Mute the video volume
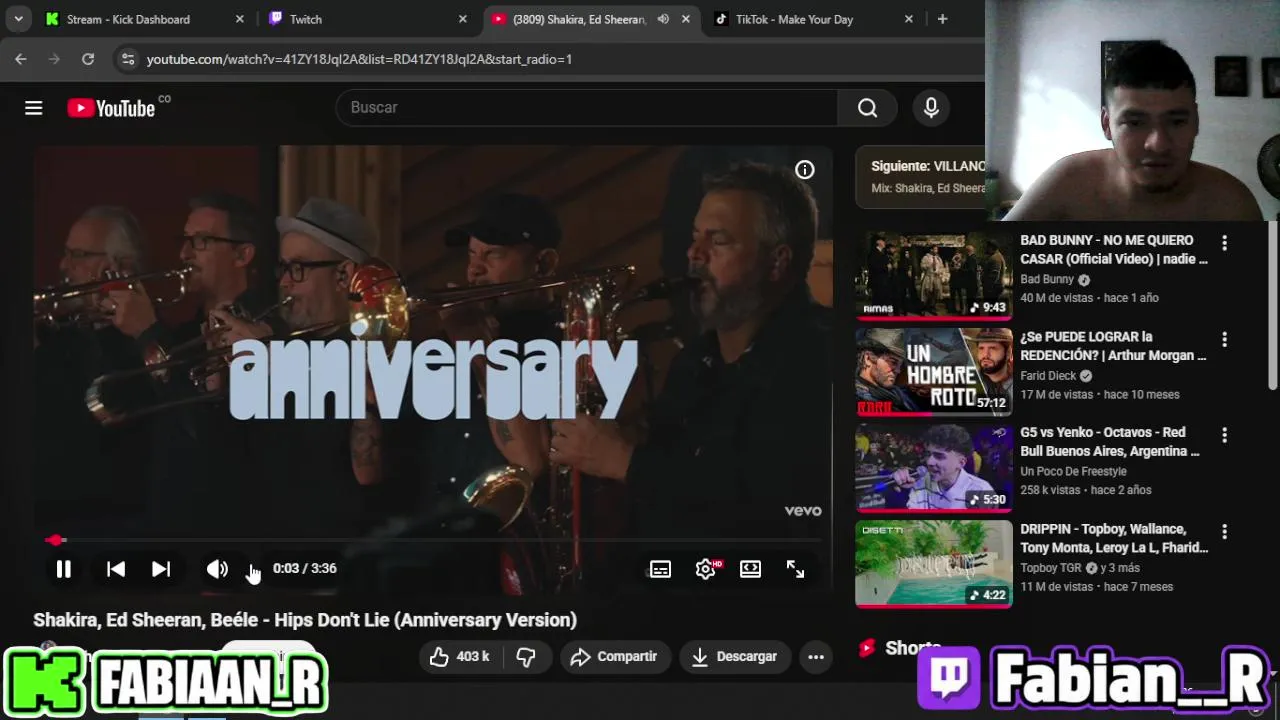 pyautogui.click(x=217, y=569)
